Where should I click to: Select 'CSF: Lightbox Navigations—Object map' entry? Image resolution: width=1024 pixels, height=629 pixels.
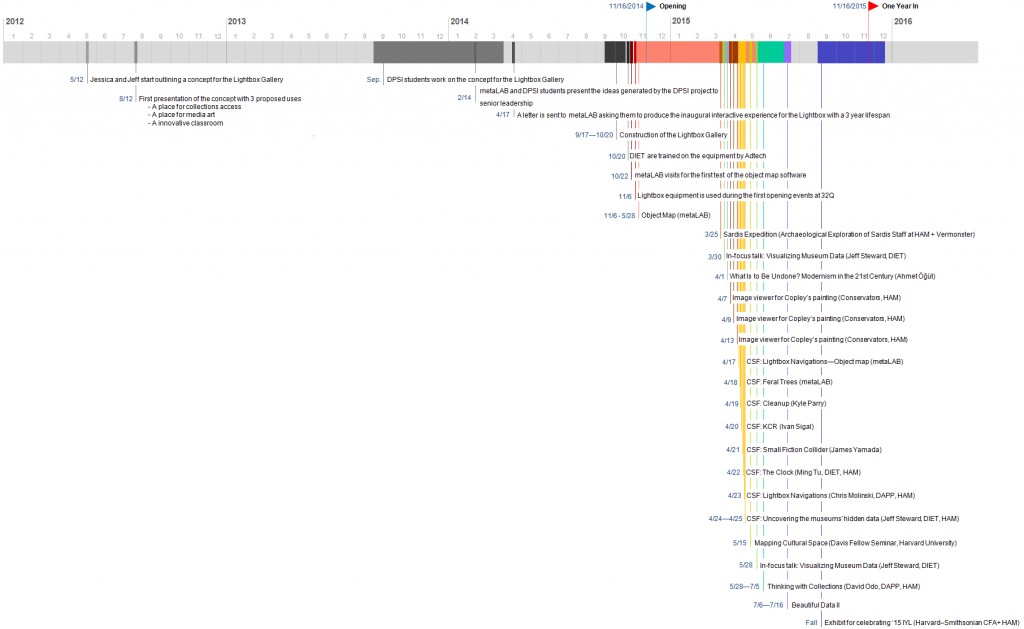tap(825, 362)
